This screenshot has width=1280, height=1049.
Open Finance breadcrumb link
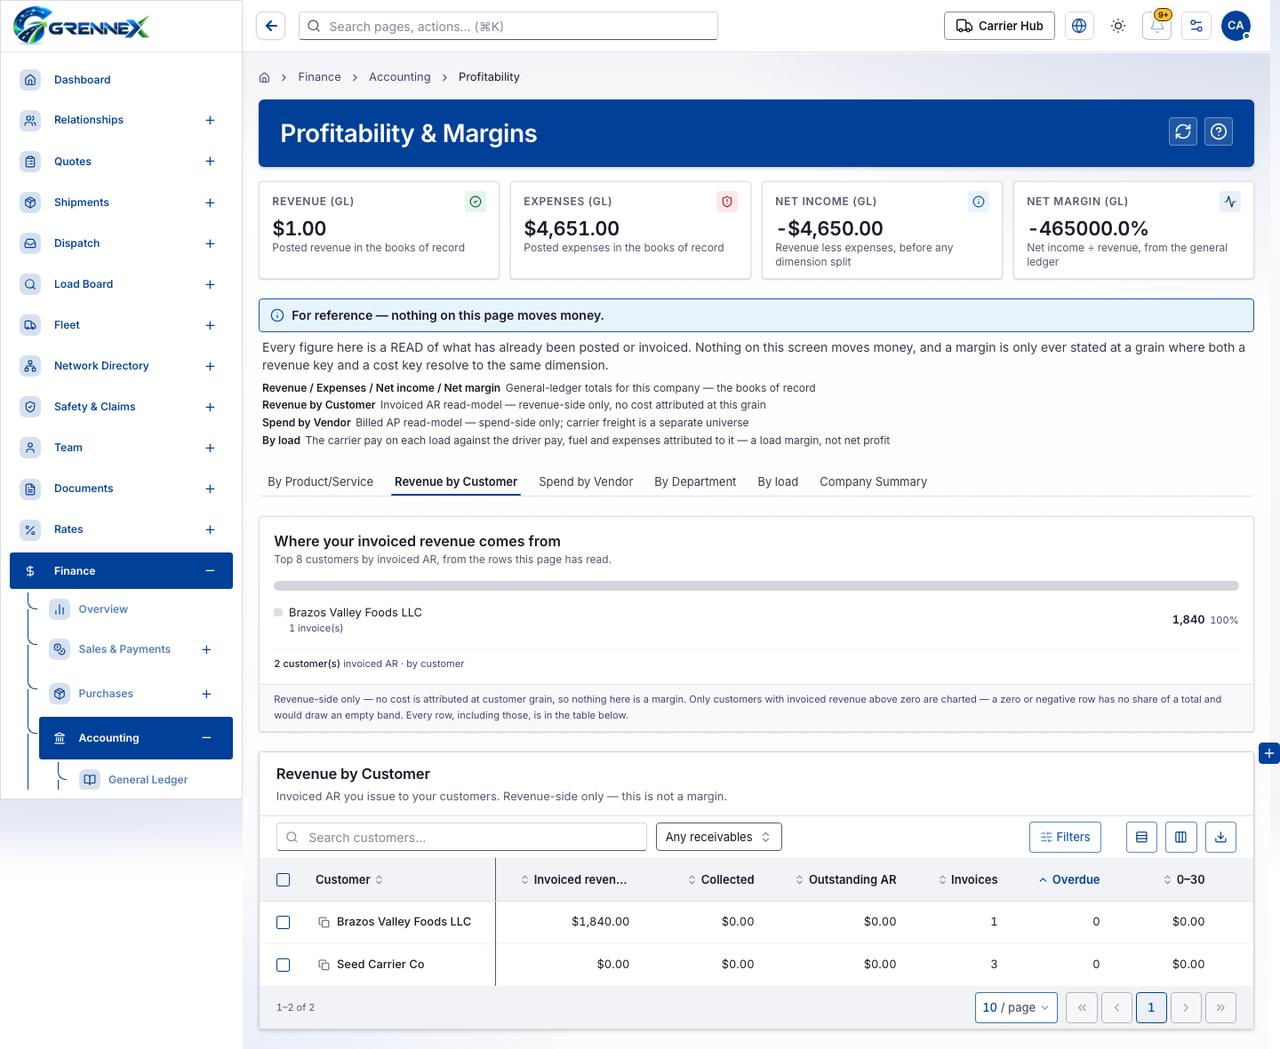(319, 77)
